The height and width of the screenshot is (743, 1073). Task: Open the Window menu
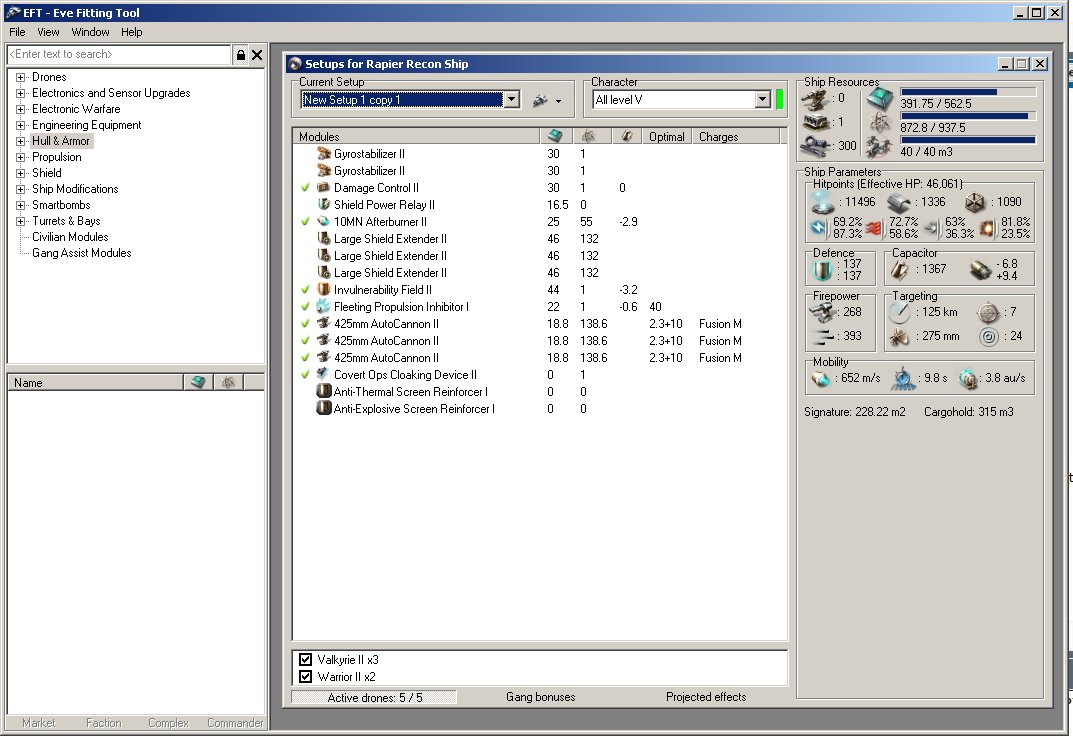(90, 32)
